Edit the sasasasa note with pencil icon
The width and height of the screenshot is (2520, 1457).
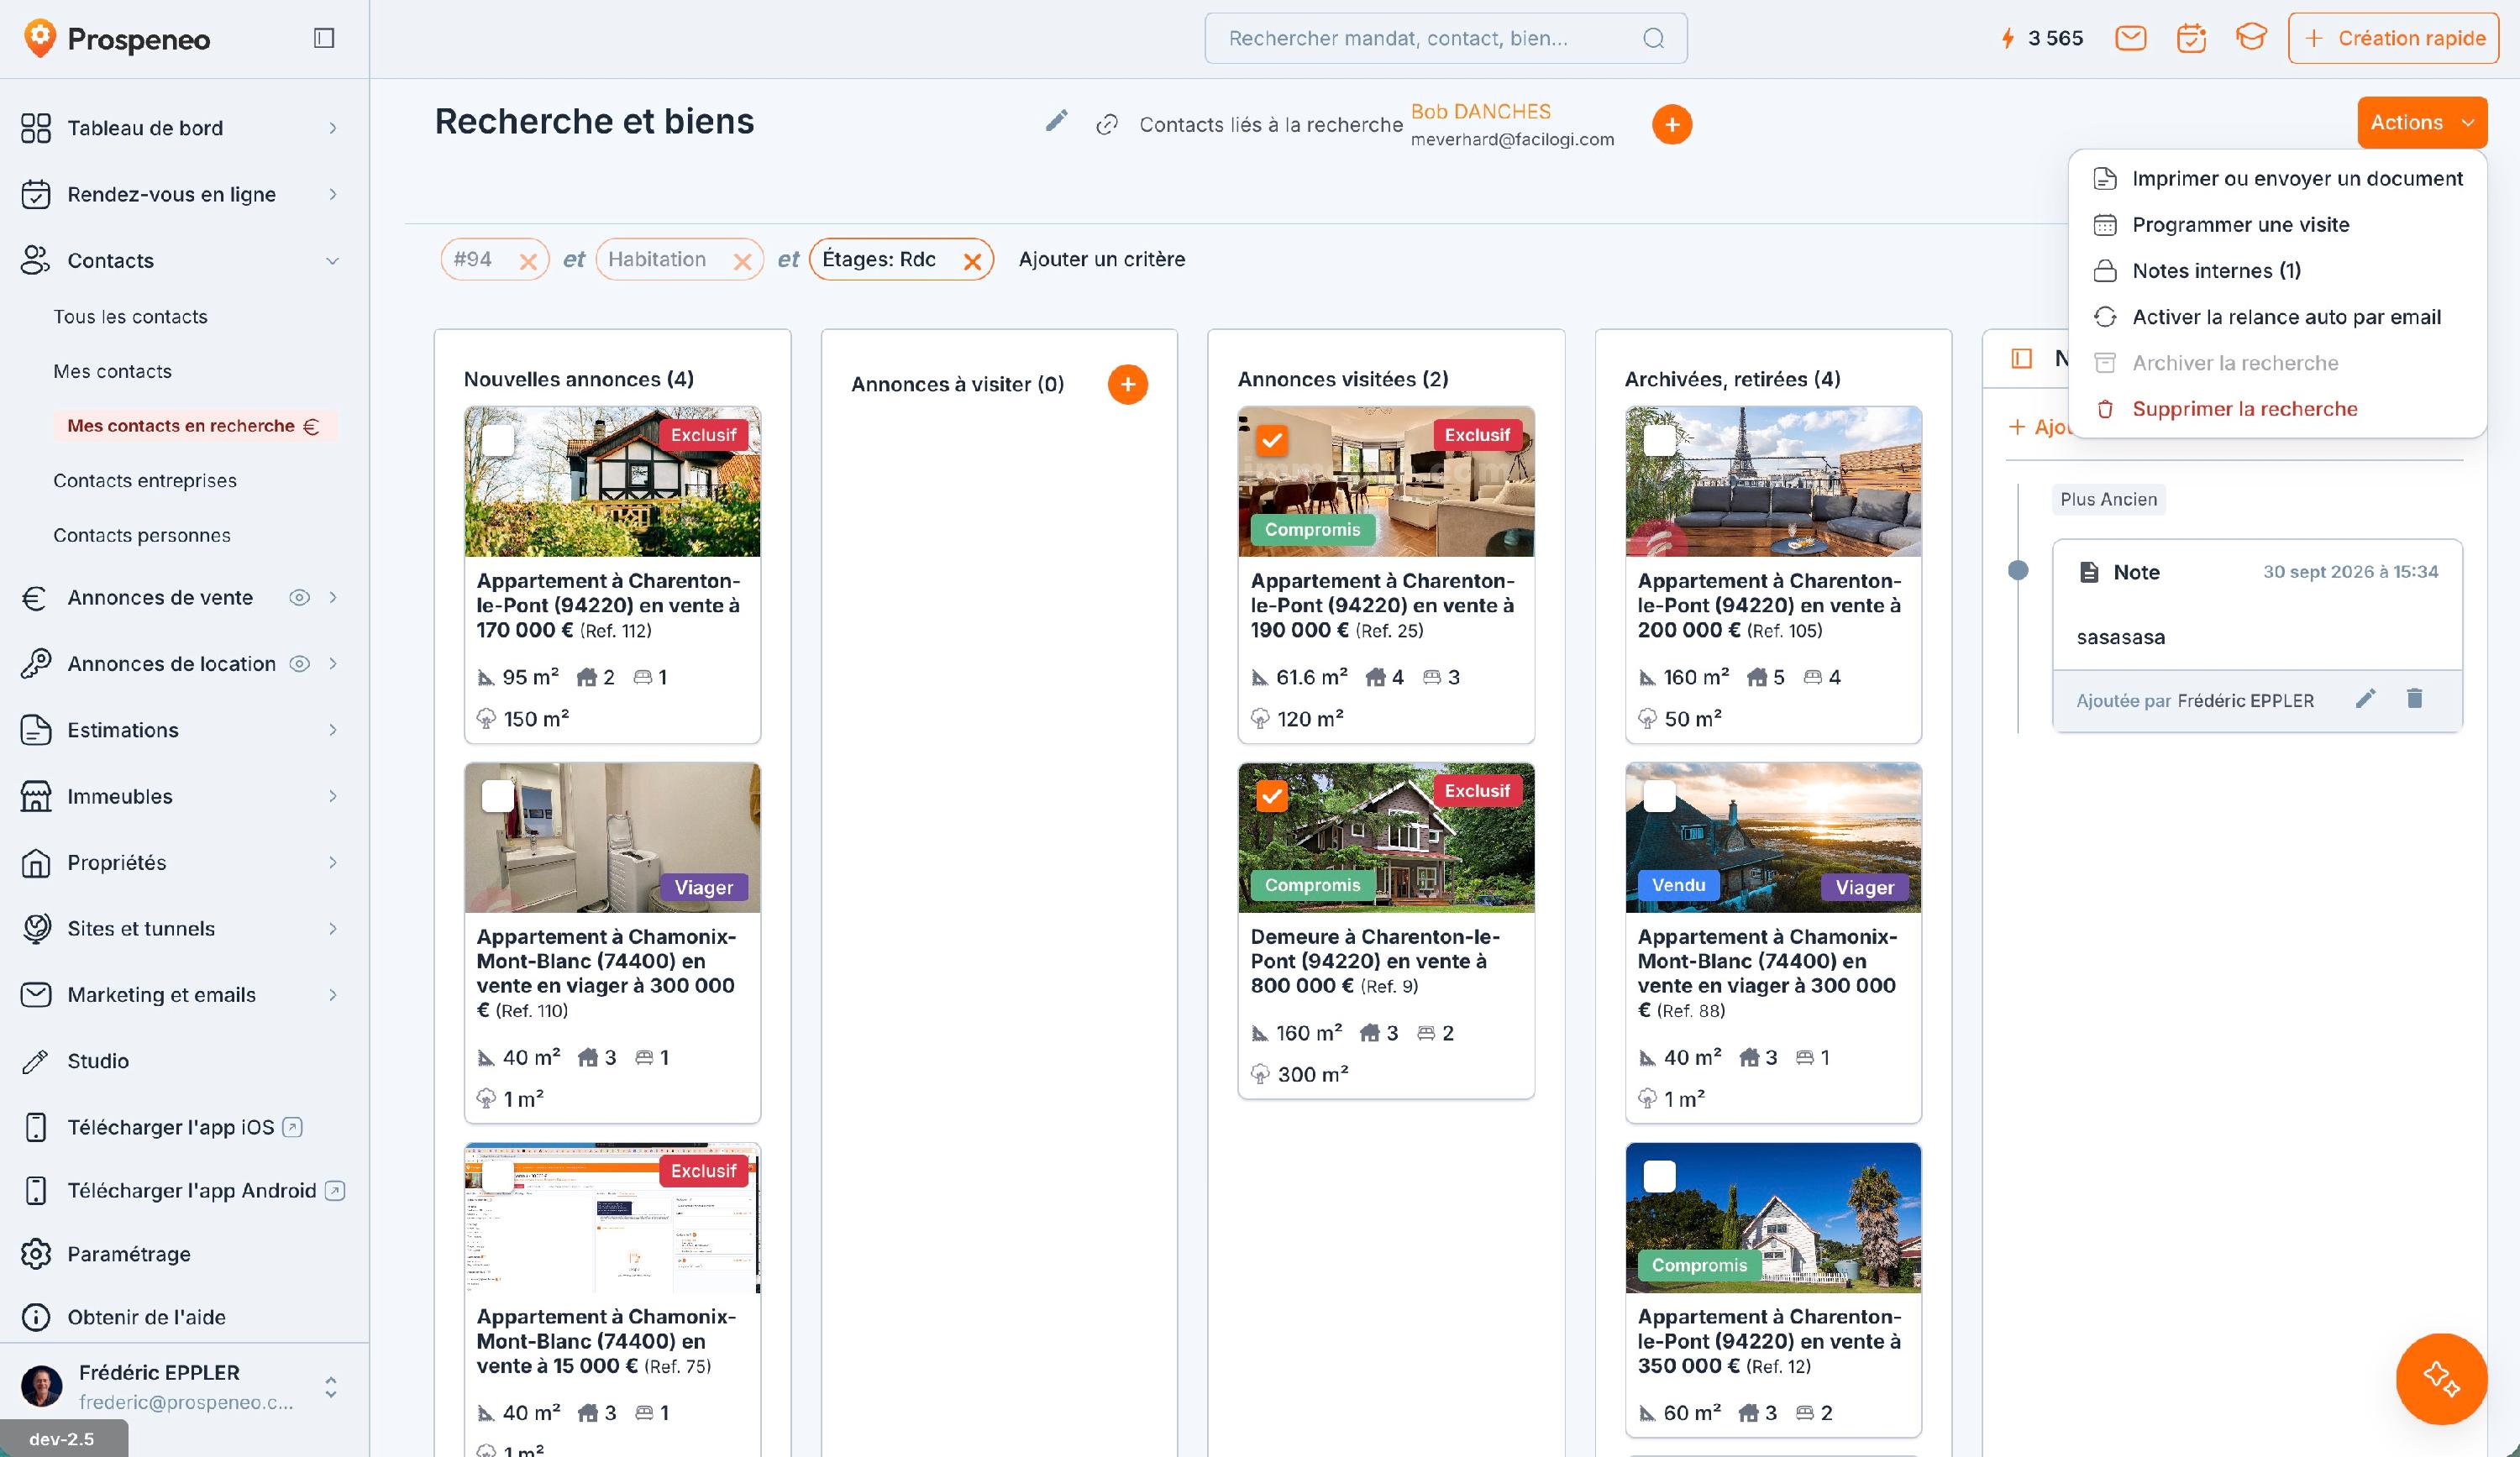click(2365, 699)
